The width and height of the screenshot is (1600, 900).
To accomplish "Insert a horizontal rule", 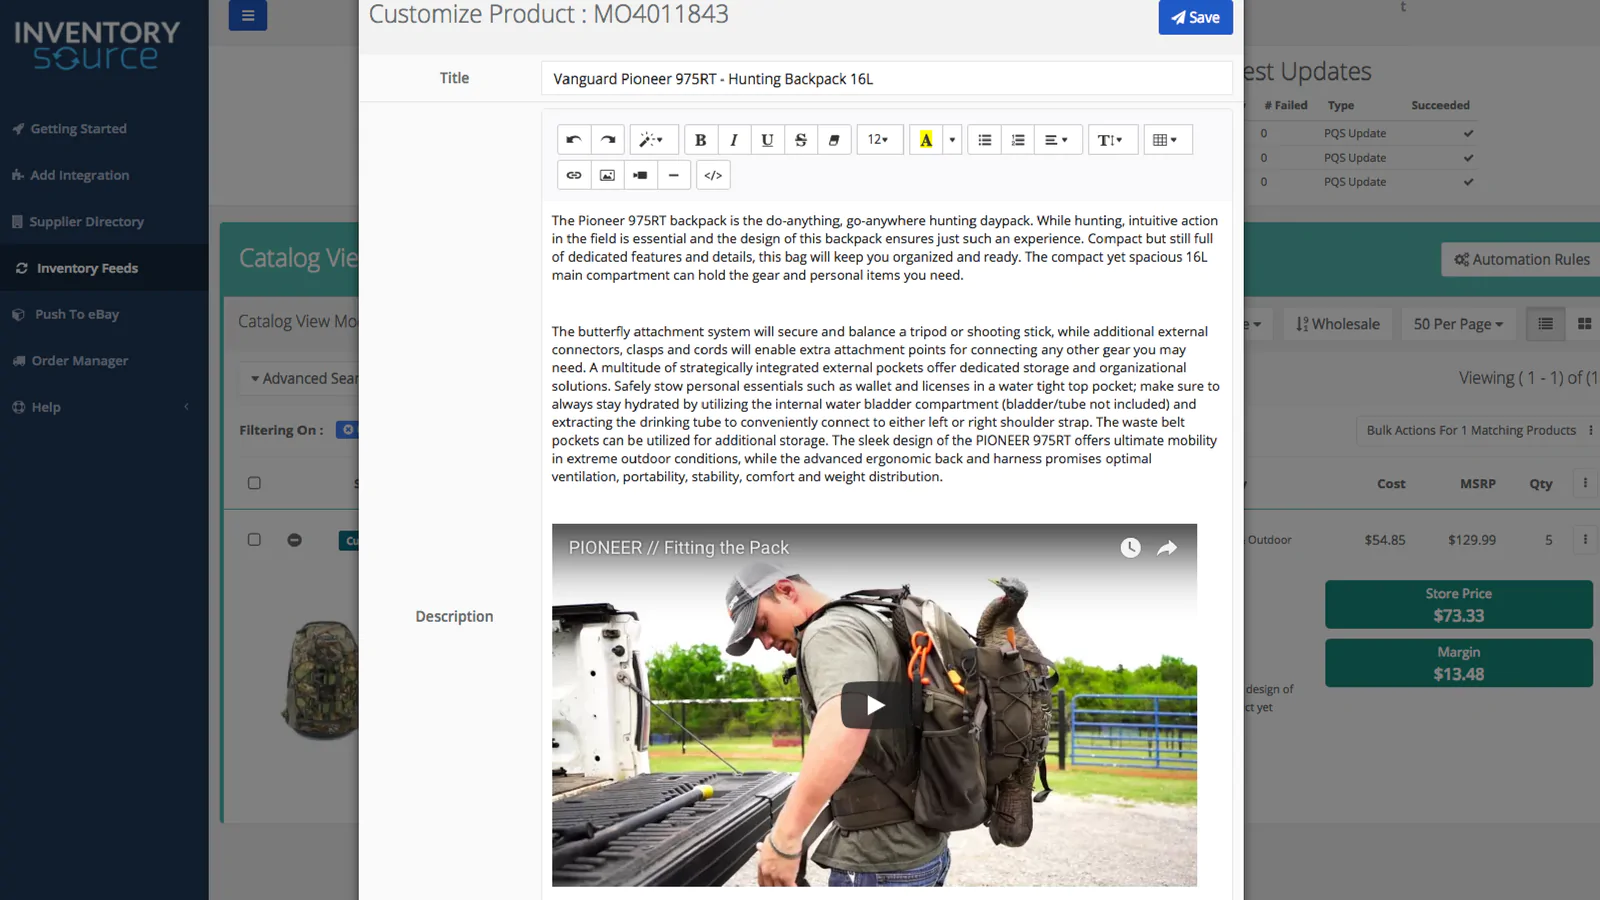I will 674,175.
